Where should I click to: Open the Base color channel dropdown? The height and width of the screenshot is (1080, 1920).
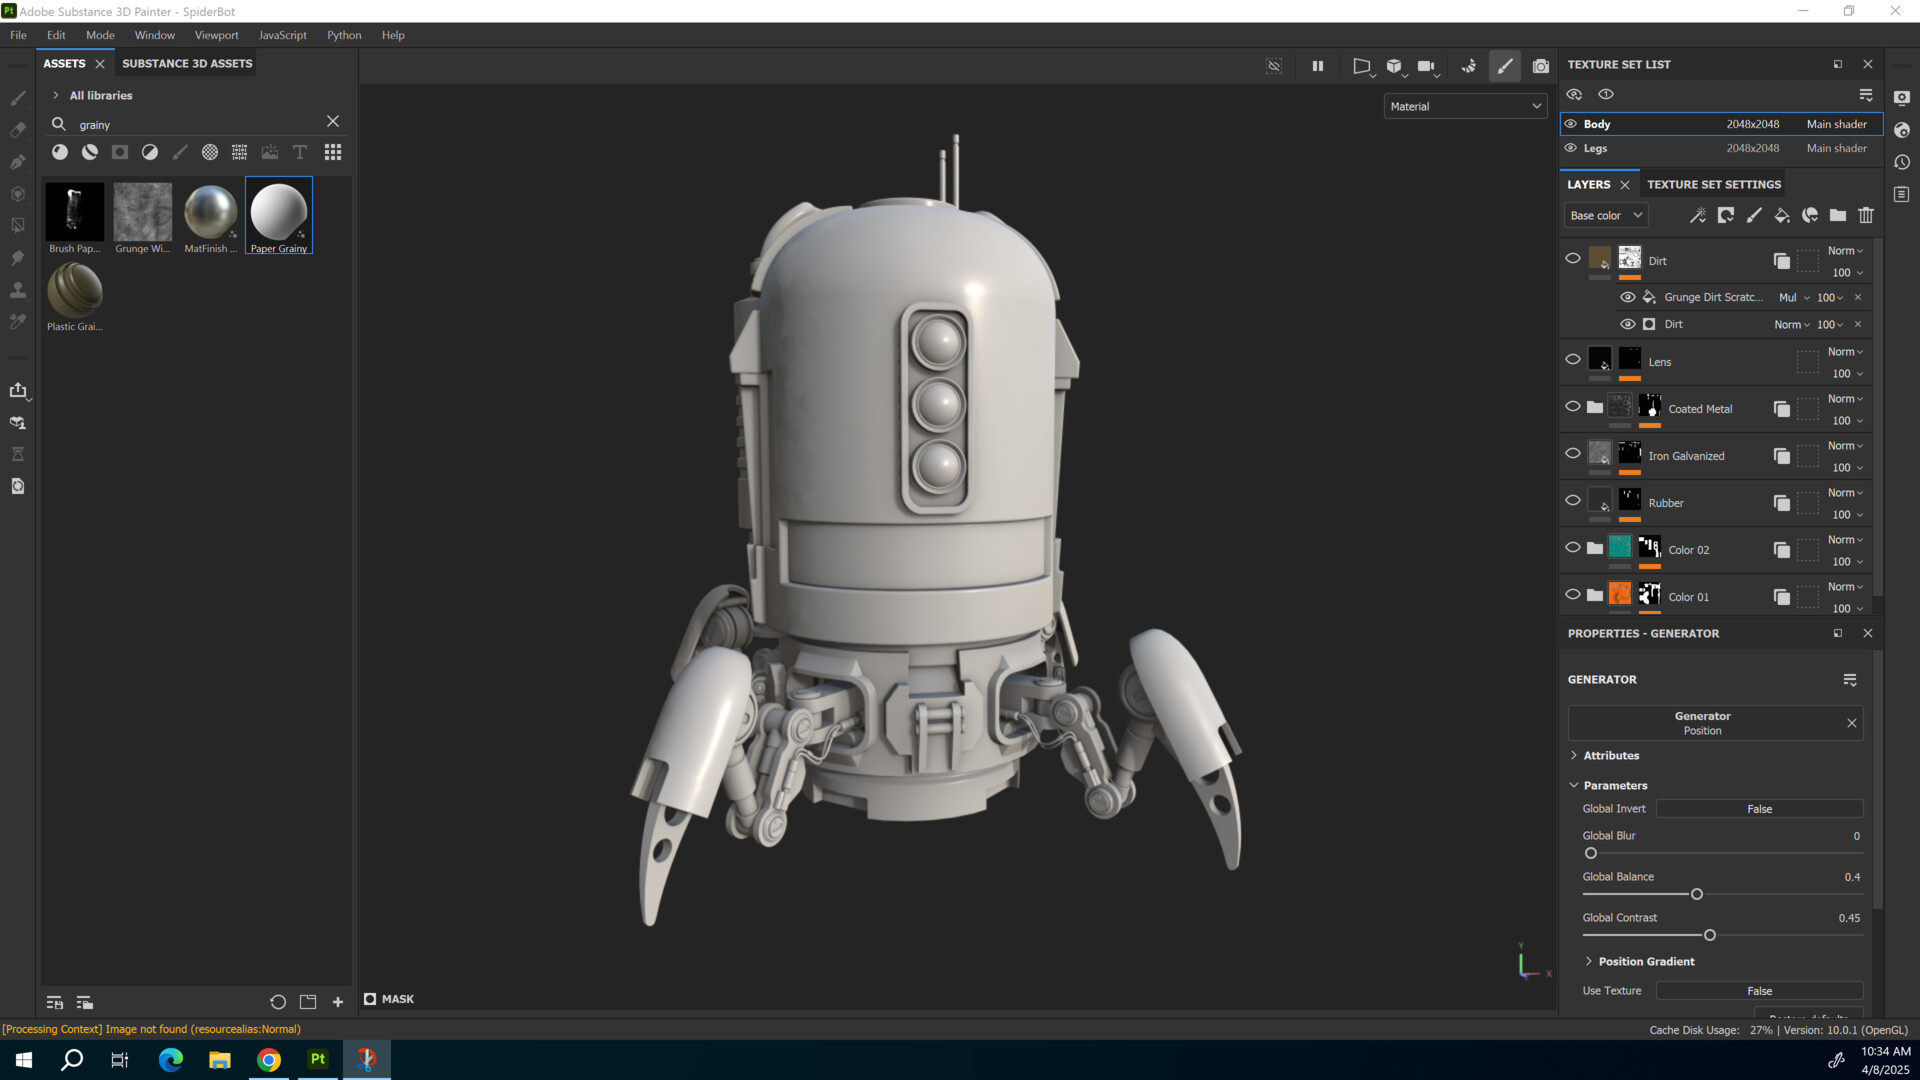tap(1605, 215)
